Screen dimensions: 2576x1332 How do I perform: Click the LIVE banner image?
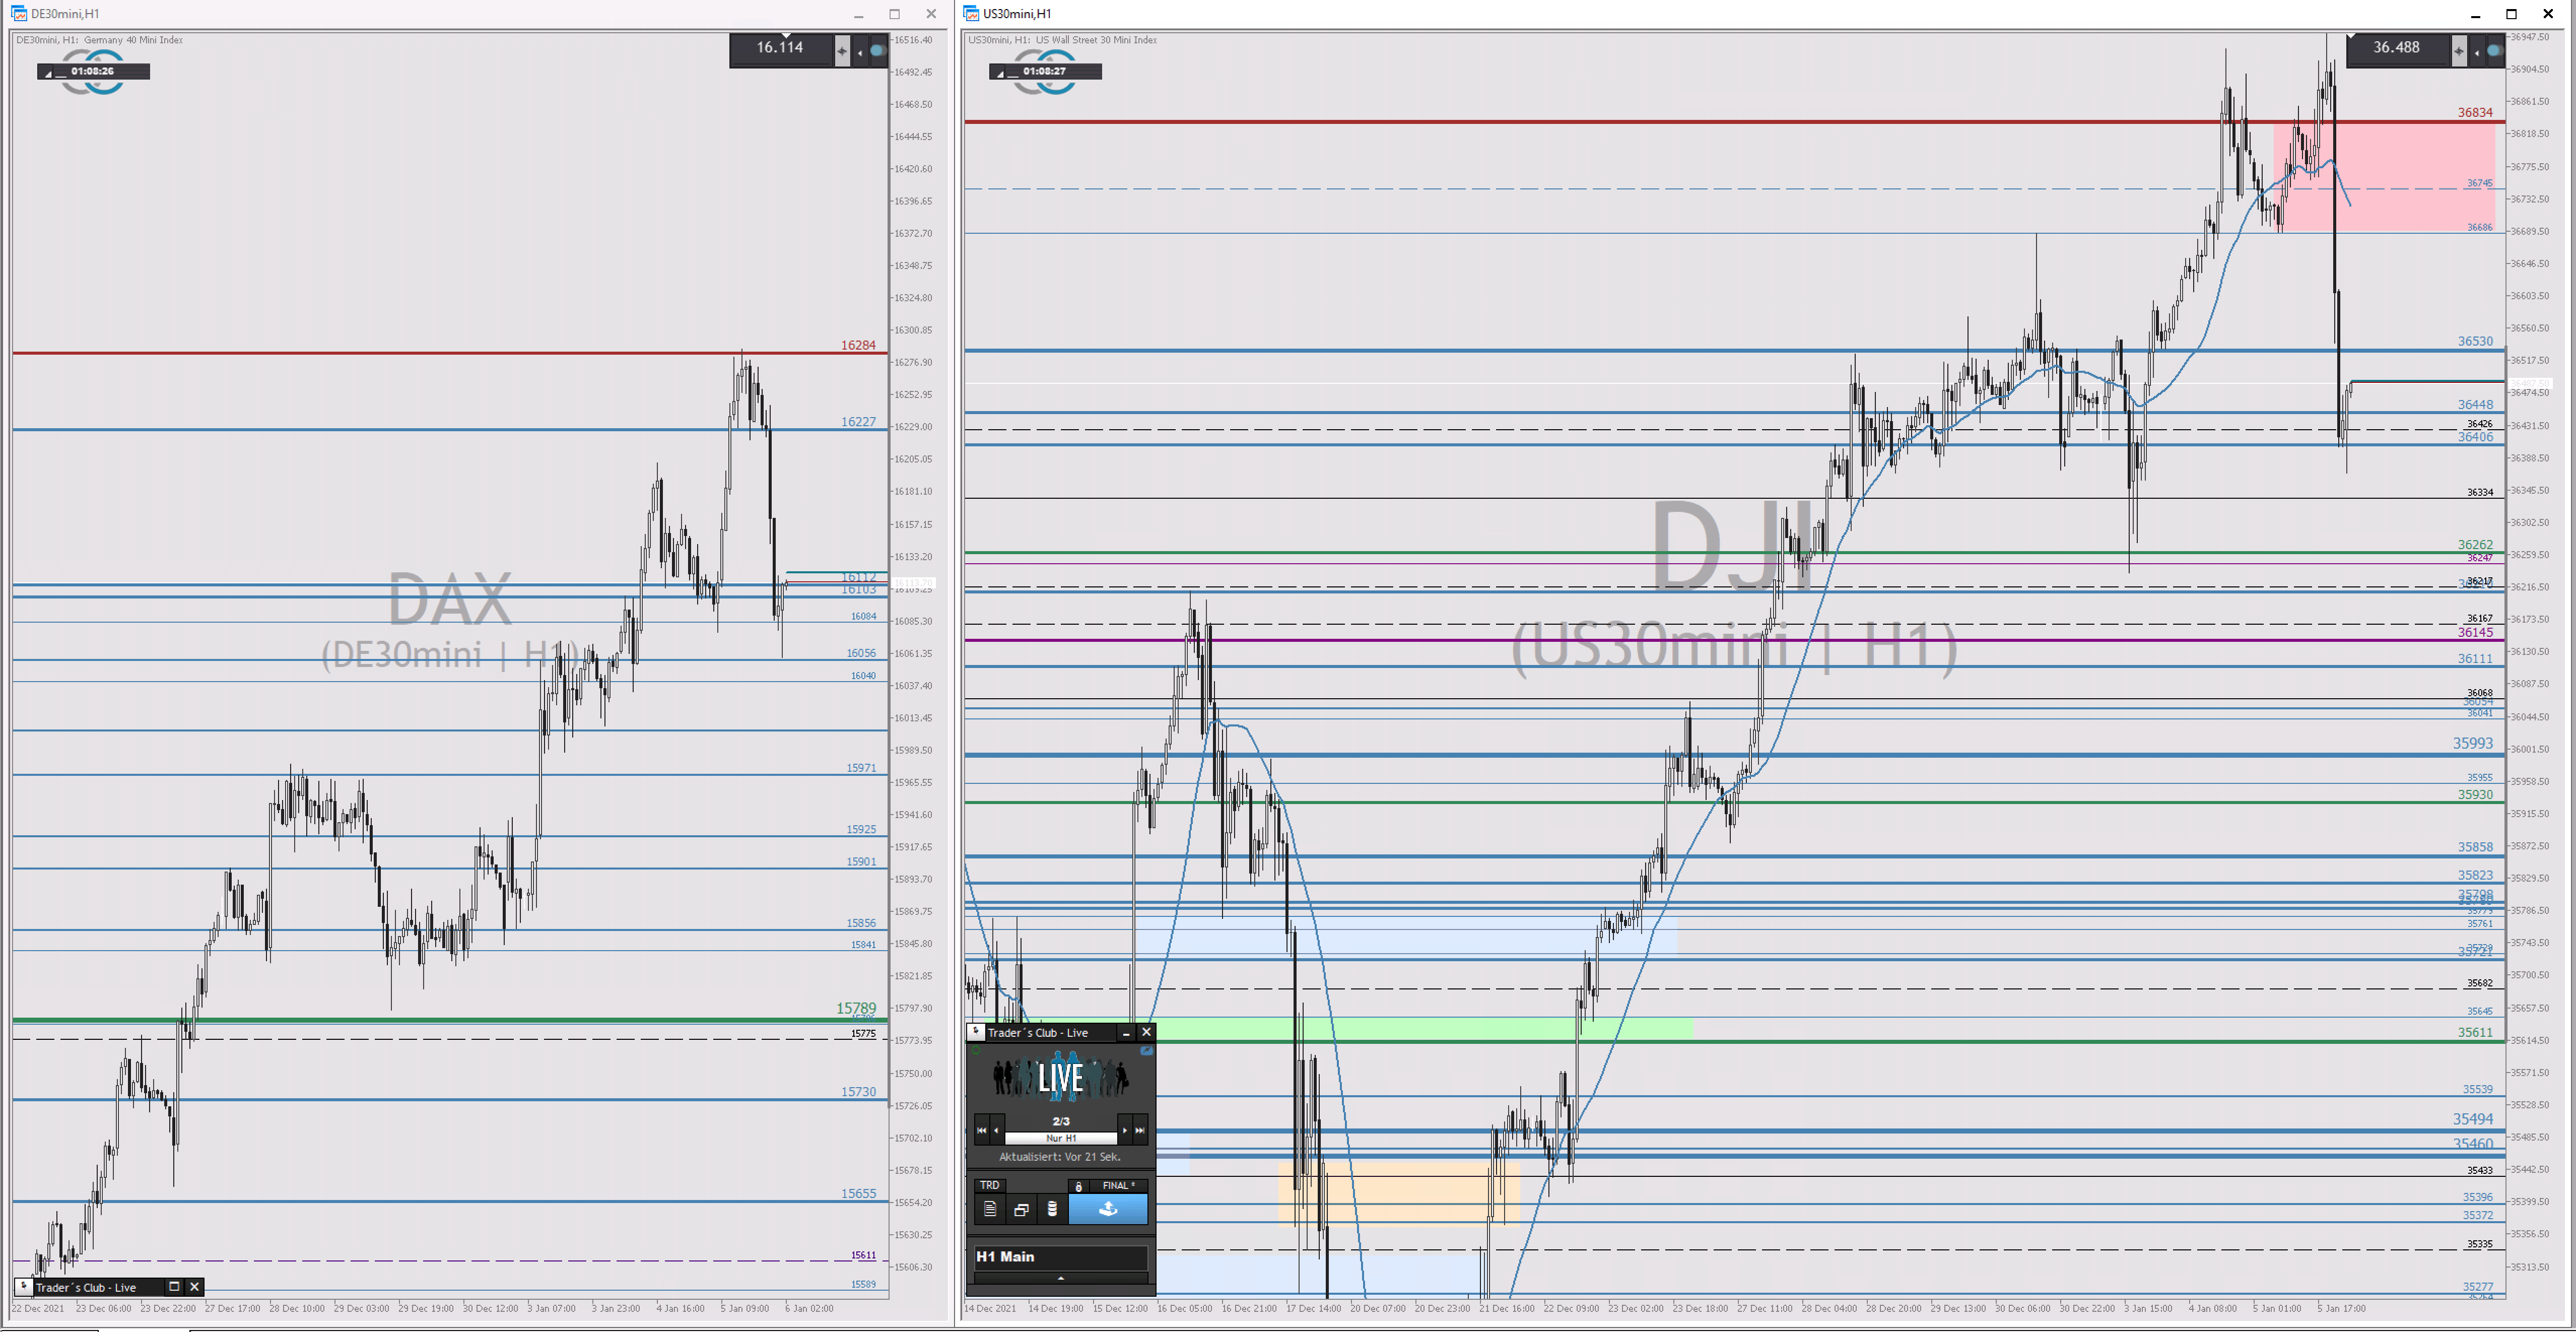coord(1061,1077)
